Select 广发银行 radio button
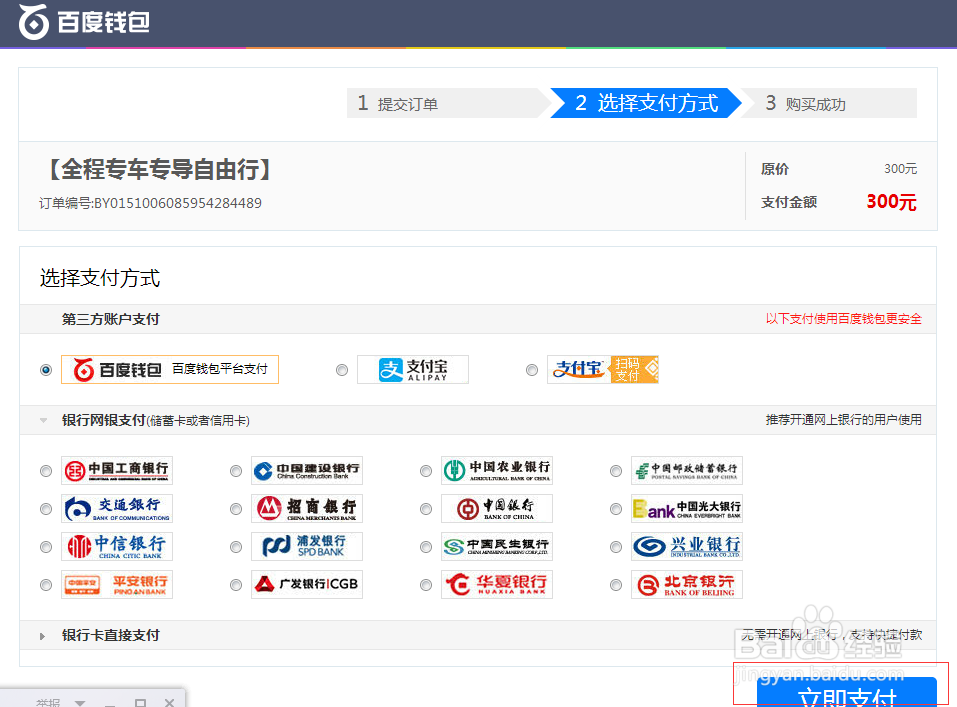Image resolution: width=957 pixels, height=707 pixels. (x=236, y=585)
